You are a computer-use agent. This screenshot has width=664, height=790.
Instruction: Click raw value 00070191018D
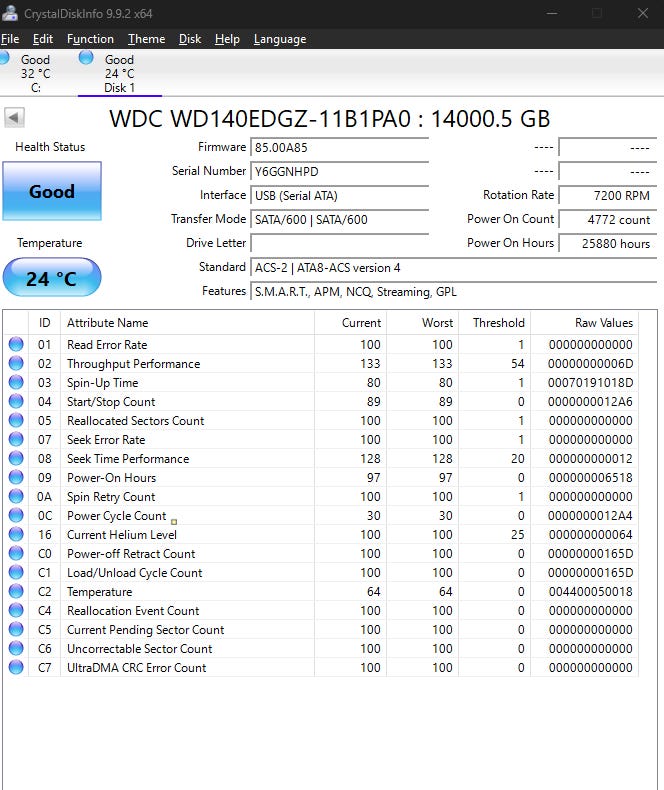590,383
